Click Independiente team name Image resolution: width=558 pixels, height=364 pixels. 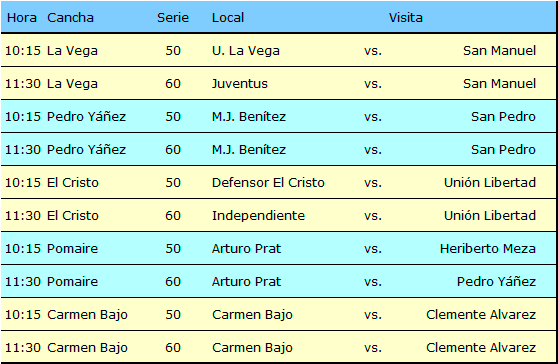click(258, 216)
